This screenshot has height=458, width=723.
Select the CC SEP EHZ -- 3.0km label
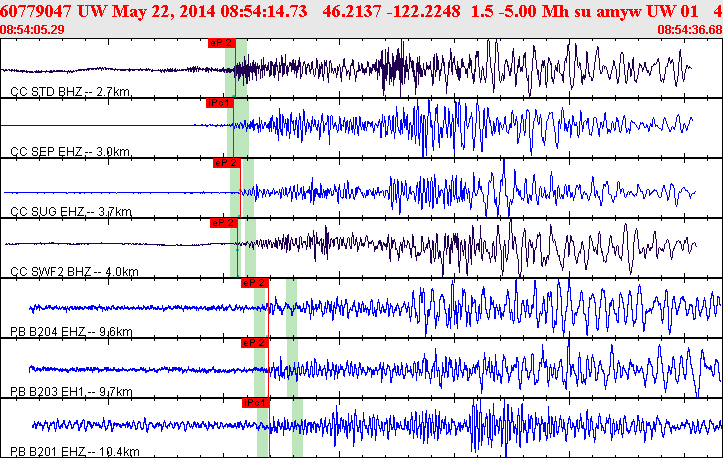(x=70, y=152)
